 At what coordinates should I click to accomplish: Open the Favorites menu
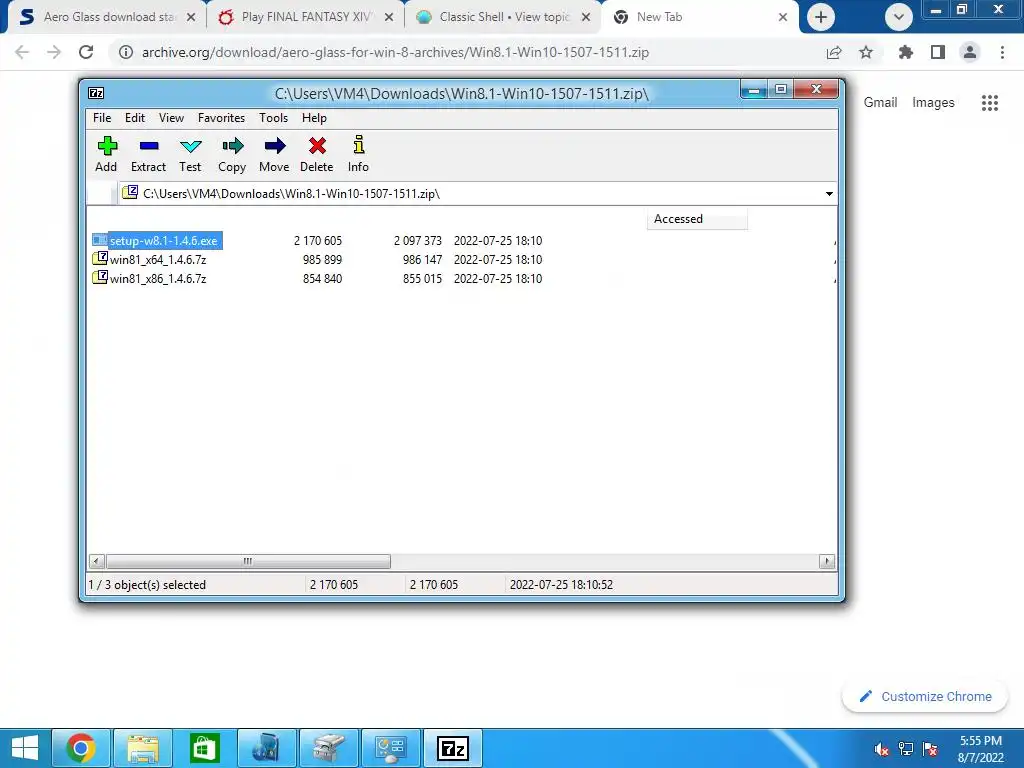tap(221, 118)
